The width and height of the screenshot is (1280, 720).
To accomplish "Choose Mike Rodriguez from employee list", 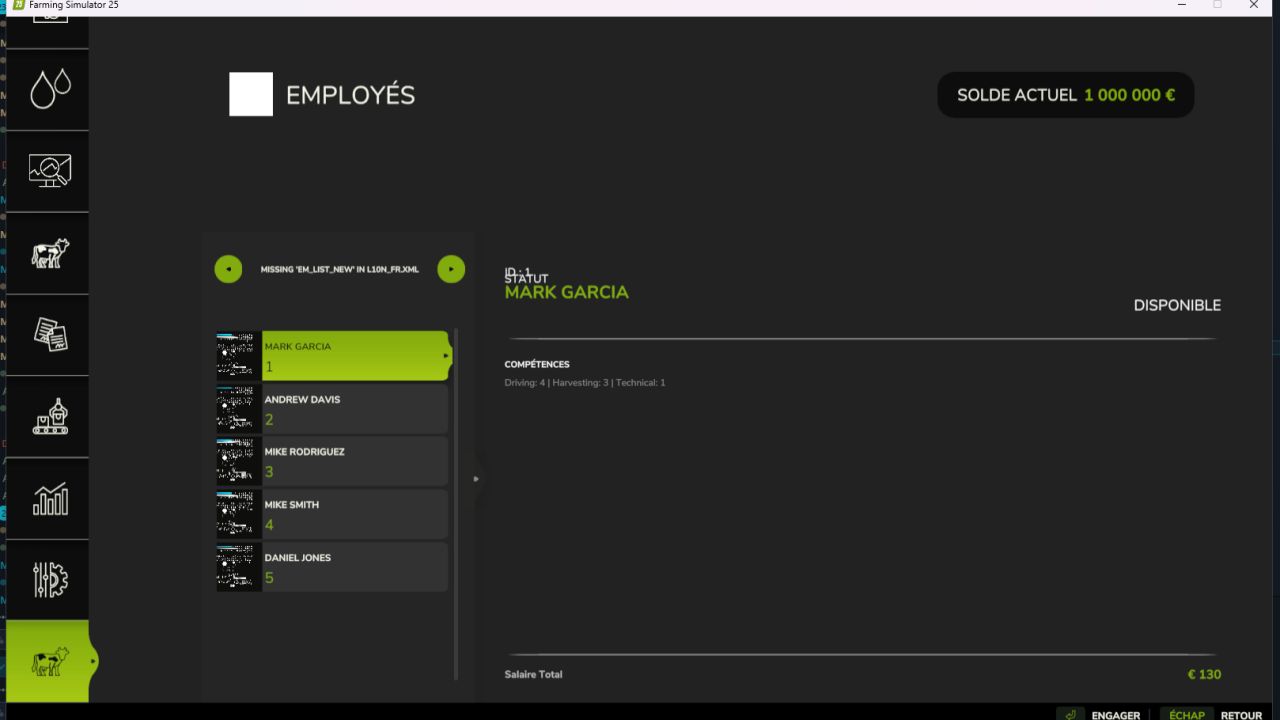I will click(354, 461).
